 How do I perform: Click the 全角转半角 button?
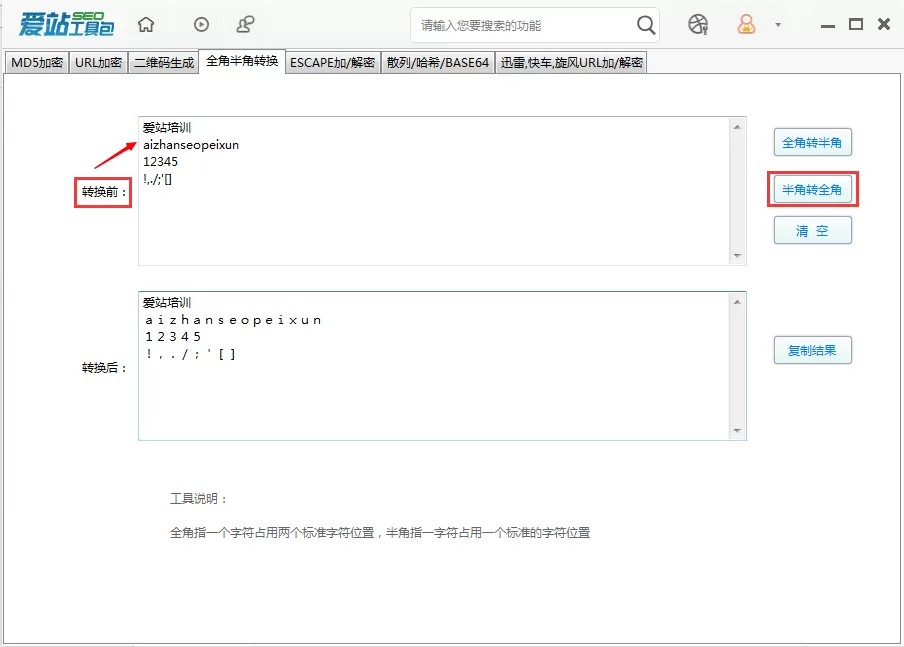pyautogui.click(x=812, y=142)
